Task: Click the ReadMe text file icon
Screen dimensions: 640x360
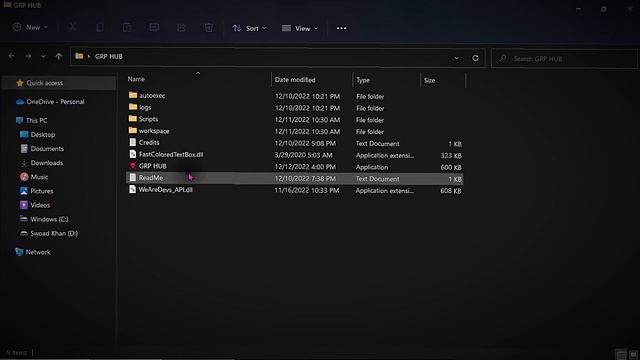Action: (133, 178)
